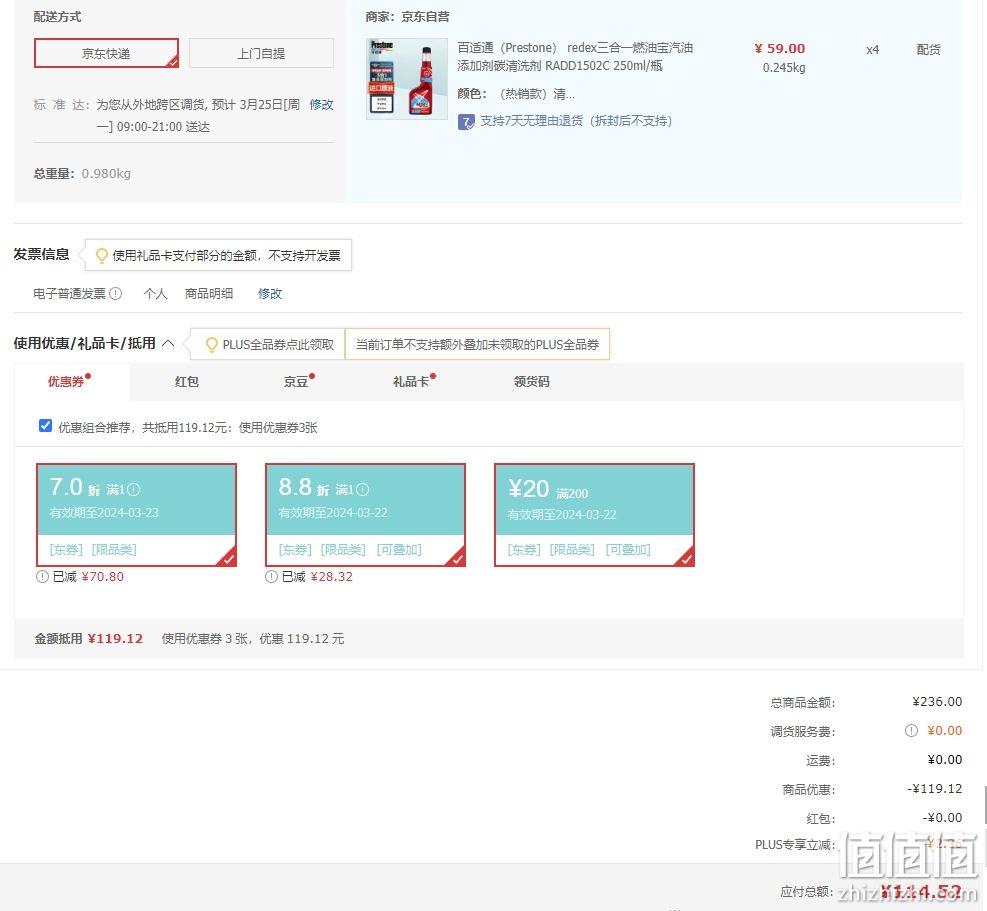Image resolution: width=987 pixels, height=911 pixels.
Task: Click 修改 link for delivery time
Action: 321,105
